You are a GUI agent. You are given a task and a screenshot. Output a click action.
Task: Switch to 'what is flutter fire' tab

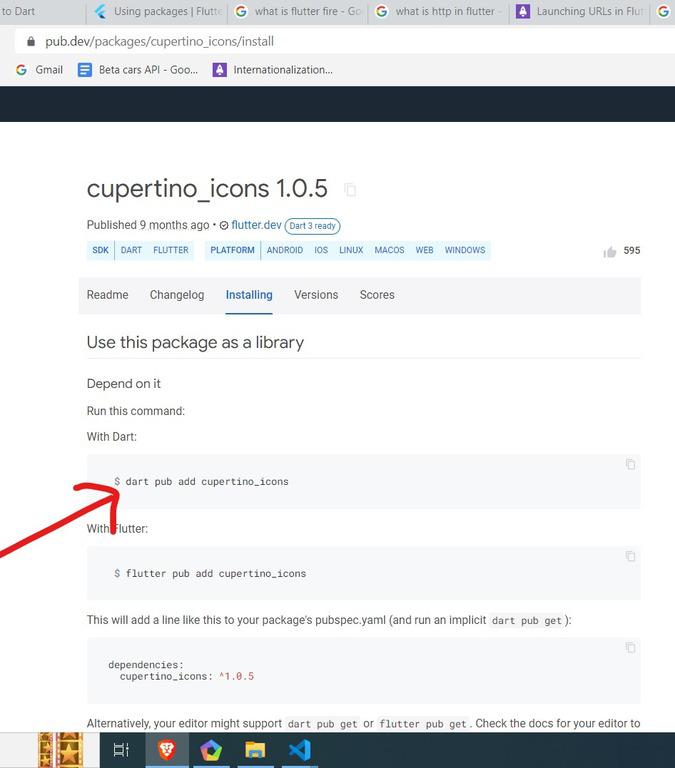298,11
